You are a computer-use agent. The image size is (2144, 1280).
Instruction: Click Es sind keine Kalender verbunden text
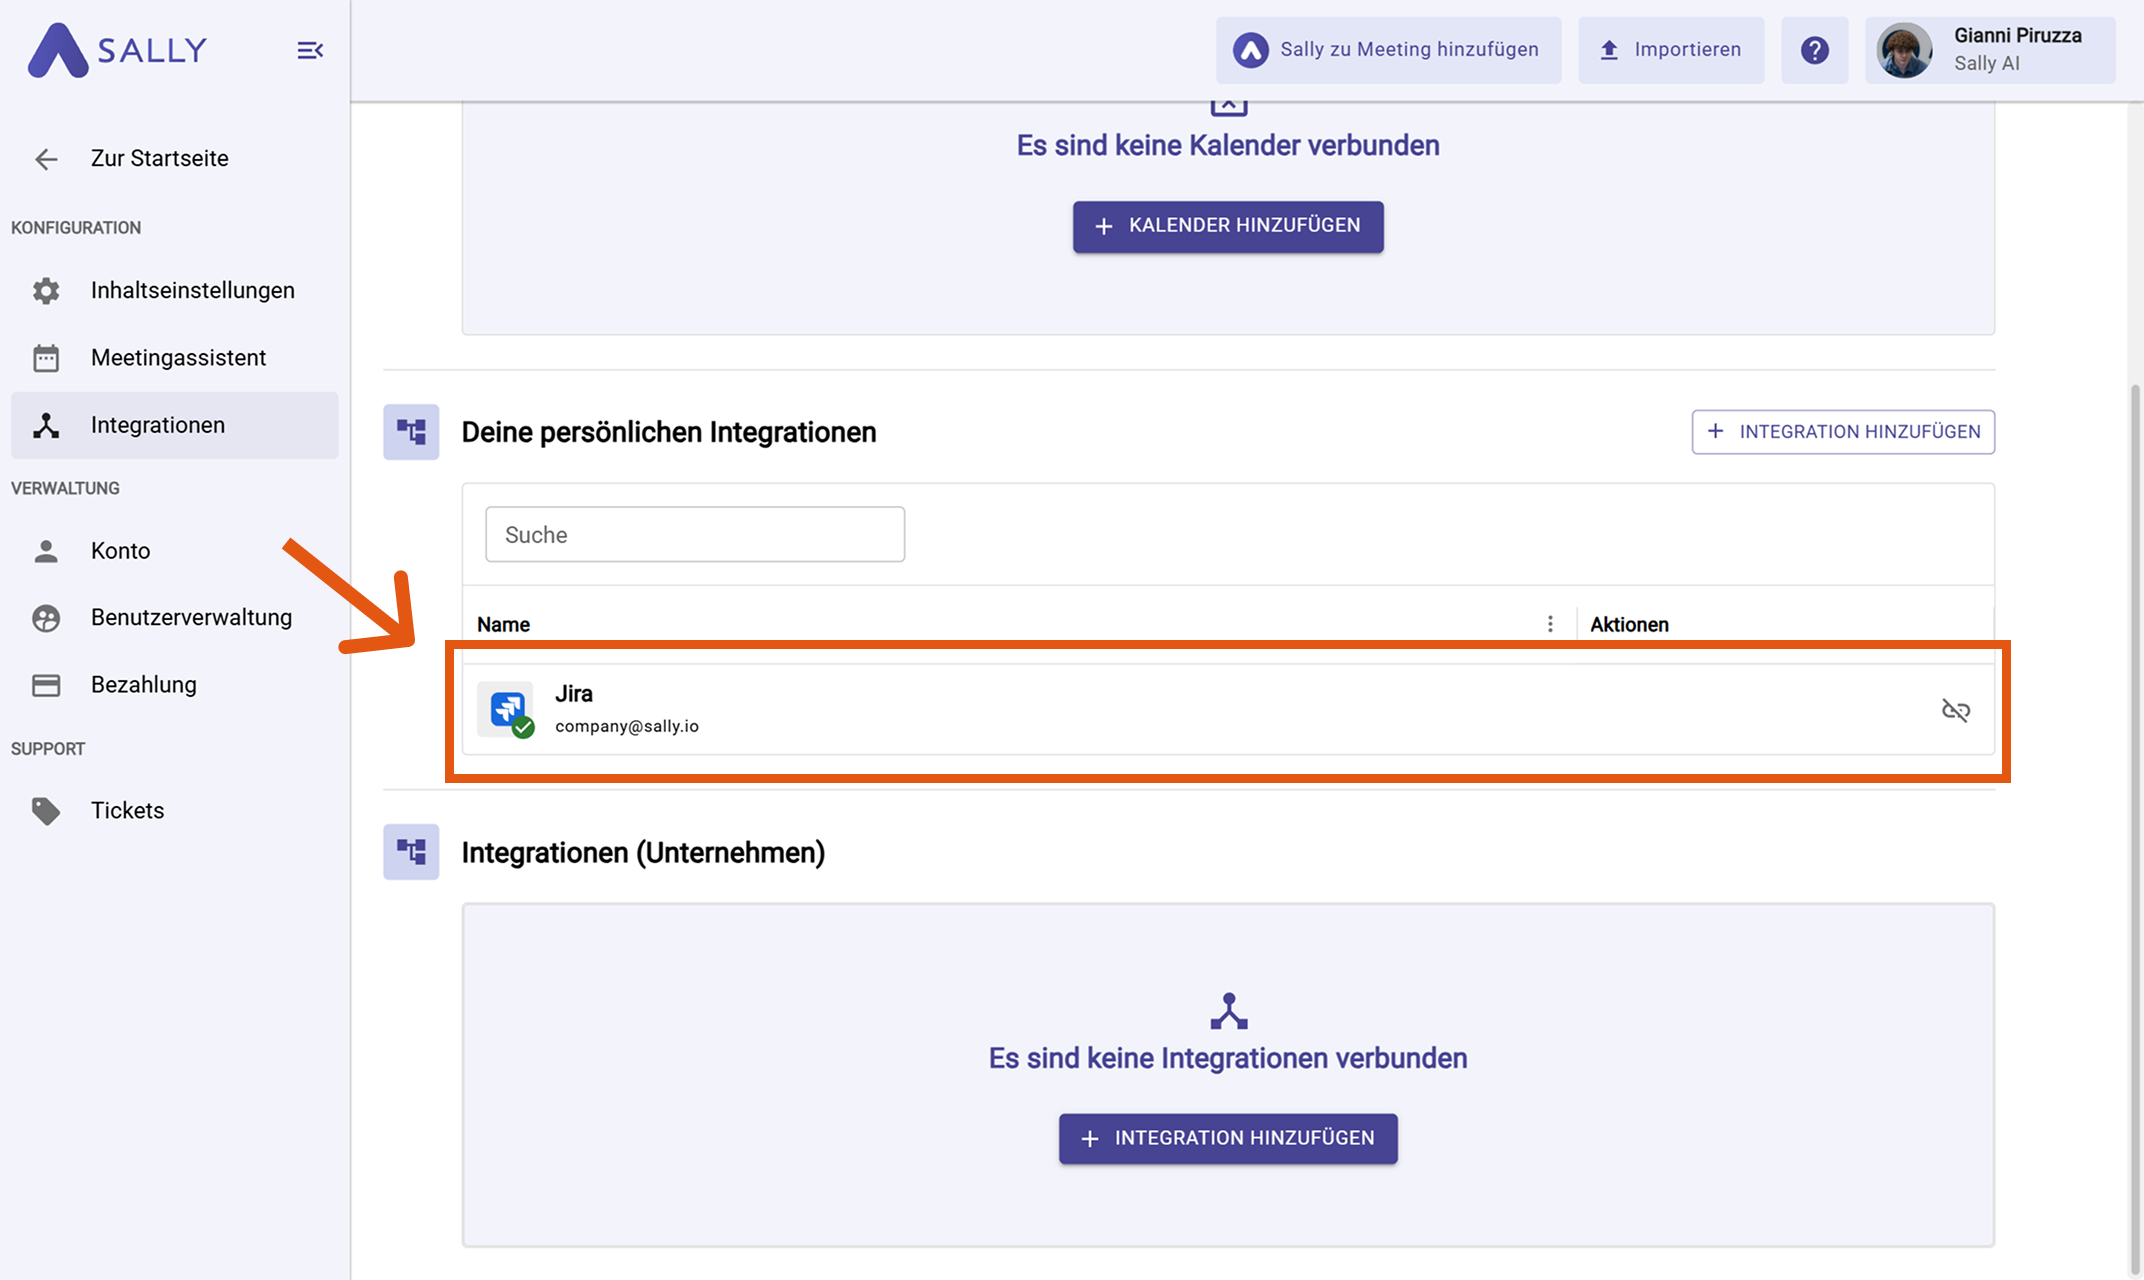coord(1228,145)
